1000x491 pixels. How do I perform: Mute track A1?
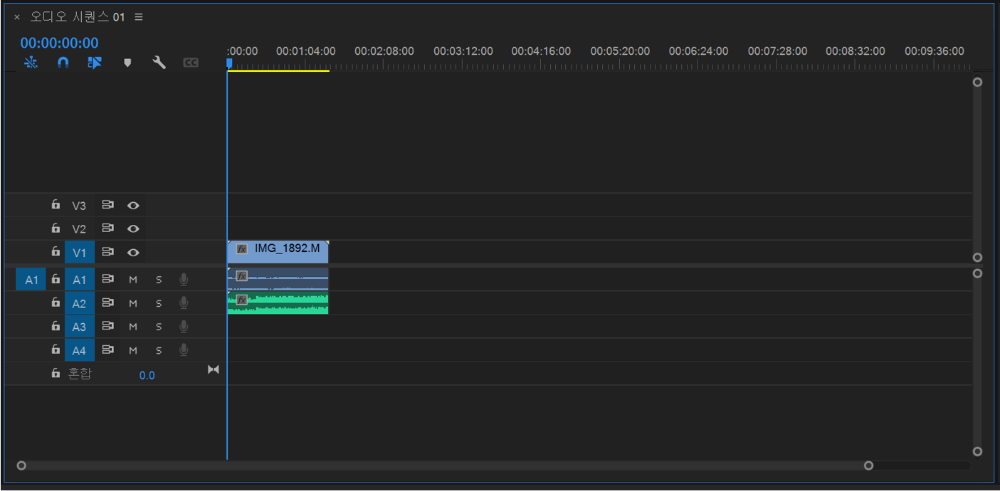[133, 279]
